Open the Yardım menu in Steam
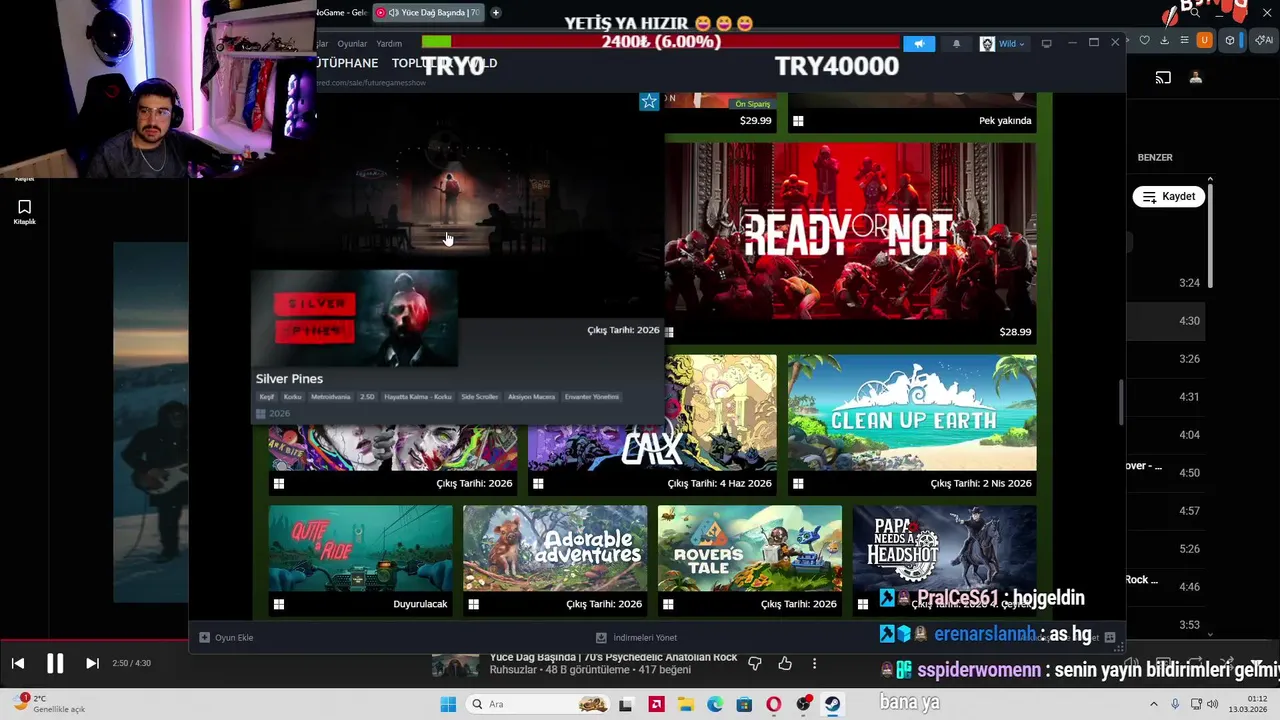Image resolution: width=1280 pixels, height=720 pixels. click(x=389, y=44)
